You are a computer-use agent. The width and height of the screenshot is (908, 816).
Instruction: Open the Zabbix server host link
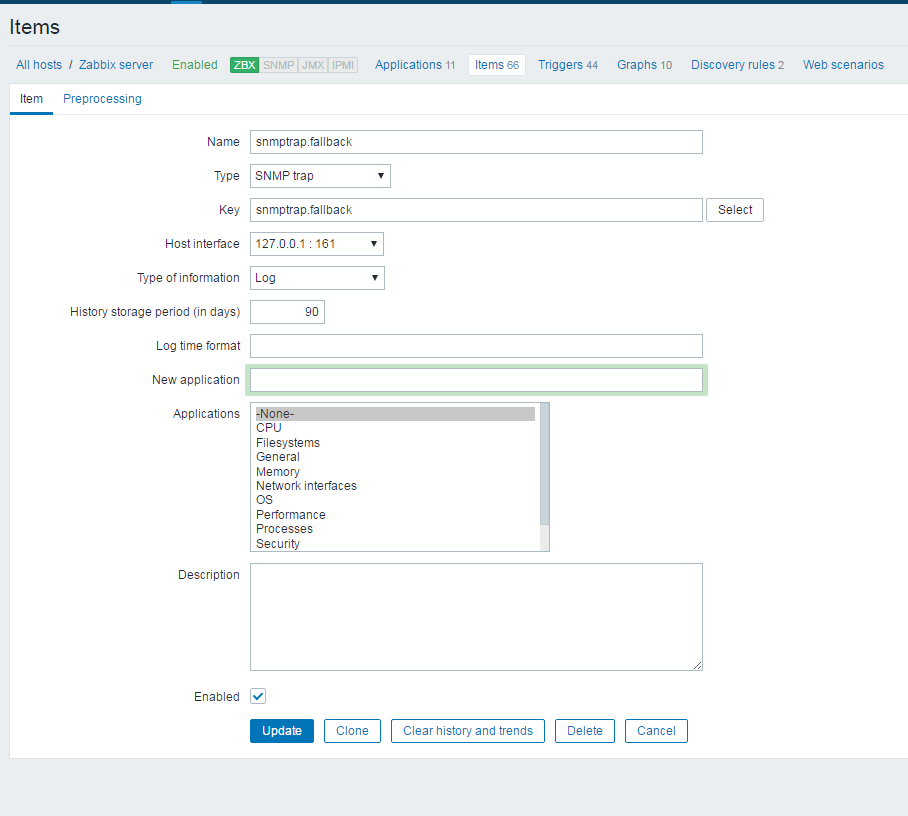click(116, 65)
